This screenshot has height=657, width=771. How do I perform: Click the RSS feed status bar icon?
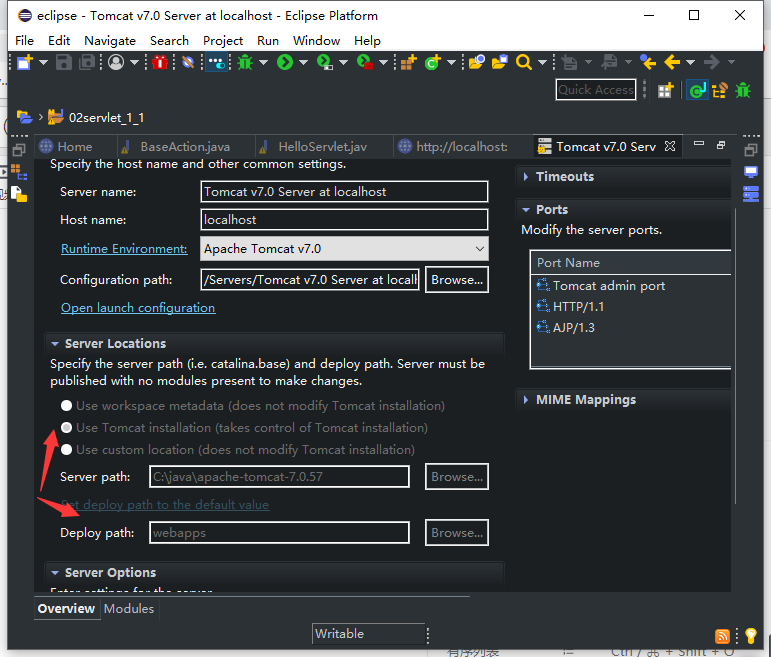722,636
